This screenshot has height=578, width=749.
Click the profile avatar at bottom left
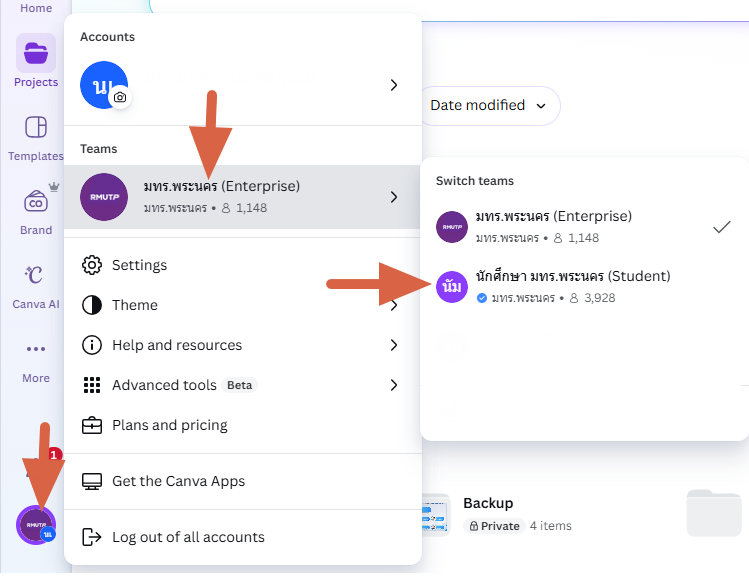point(36,525)
